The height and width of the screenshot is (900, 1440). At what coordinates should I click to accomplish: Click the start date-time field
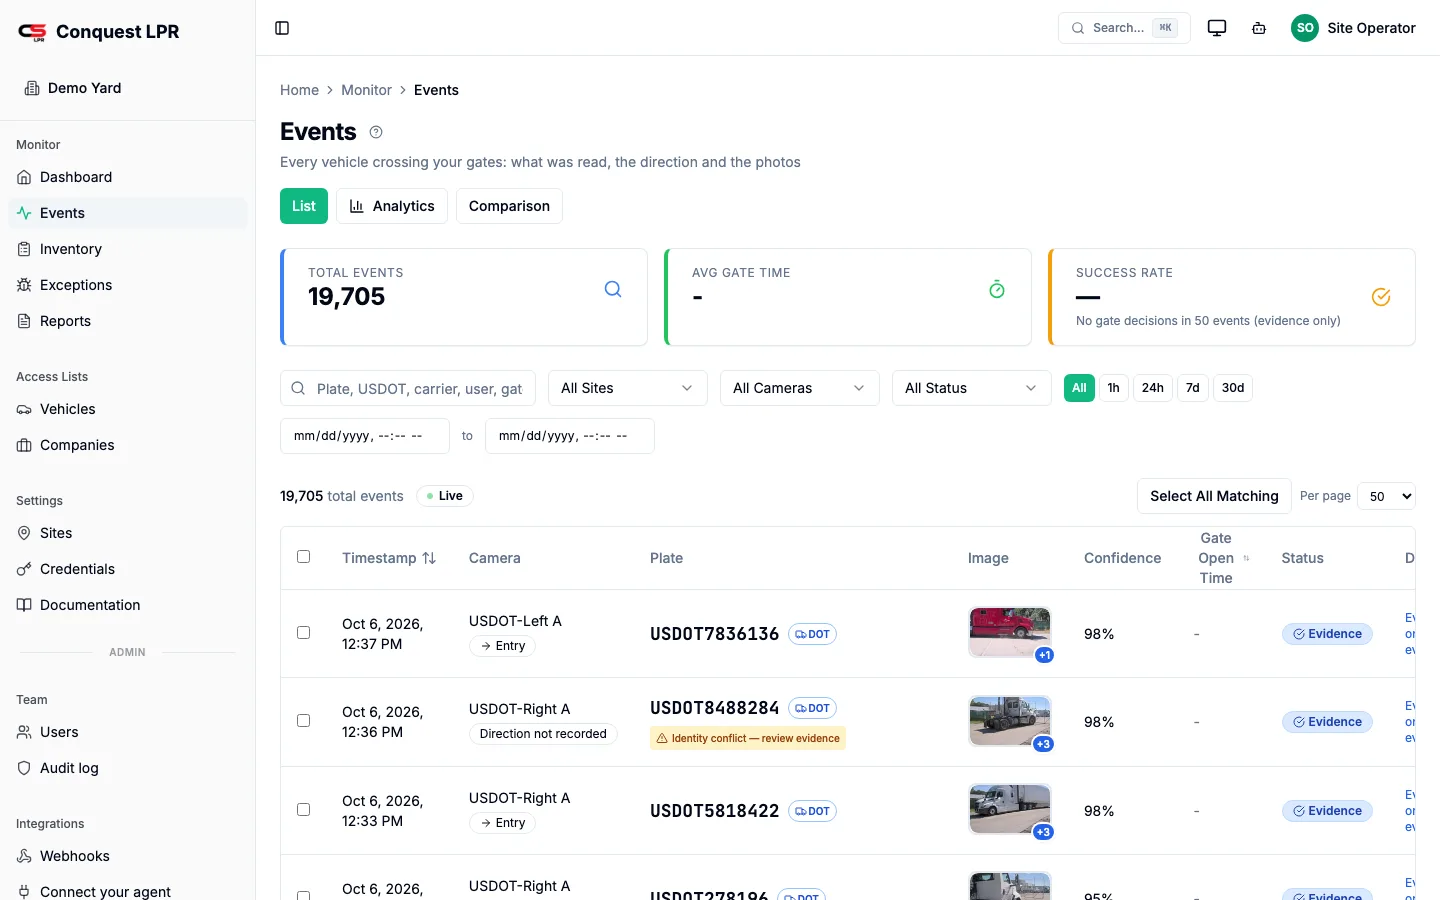coord(365,436)
